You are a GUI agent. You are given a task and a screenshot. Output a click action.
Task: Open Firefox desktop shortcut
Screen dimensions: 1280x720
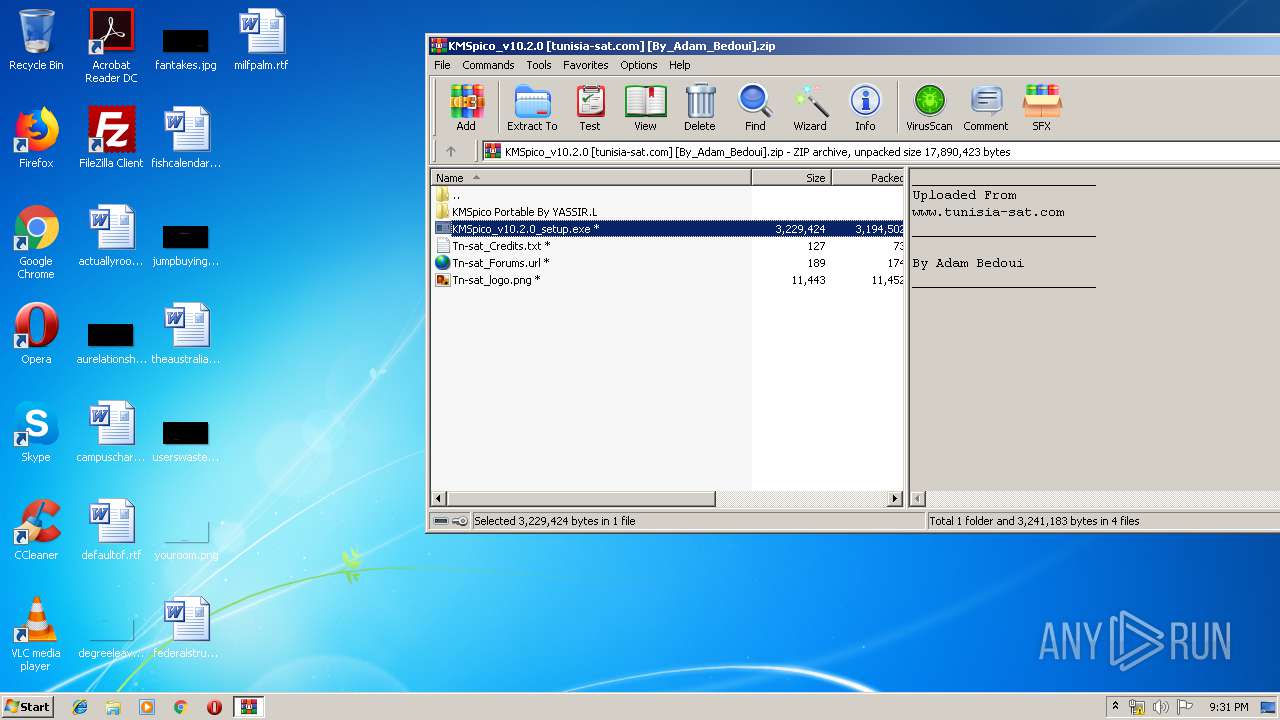click(x=36, y=138)
